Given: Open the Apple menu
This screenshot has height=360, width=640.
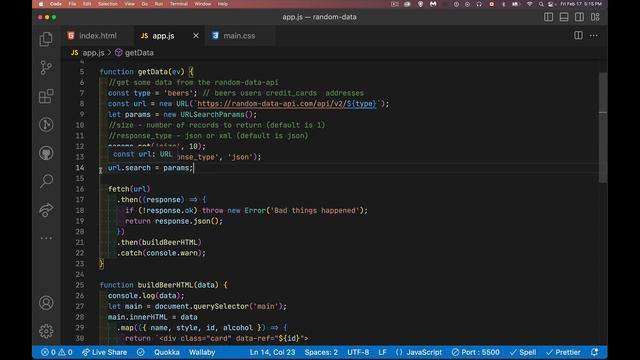Looking at the screenshot, I should point(41,4).
